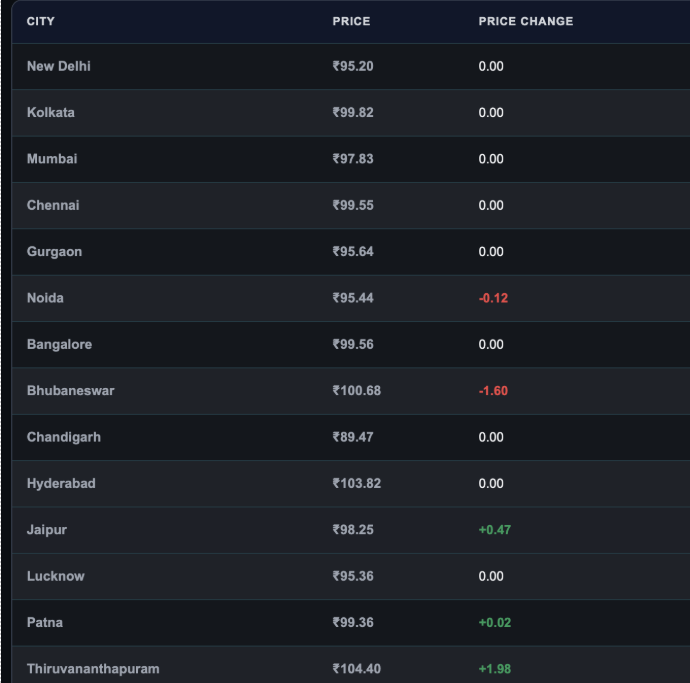Viewport: 690px width, 683px height.
Task: Click the PRICE CHANGE column header
Action: (526, 21)
